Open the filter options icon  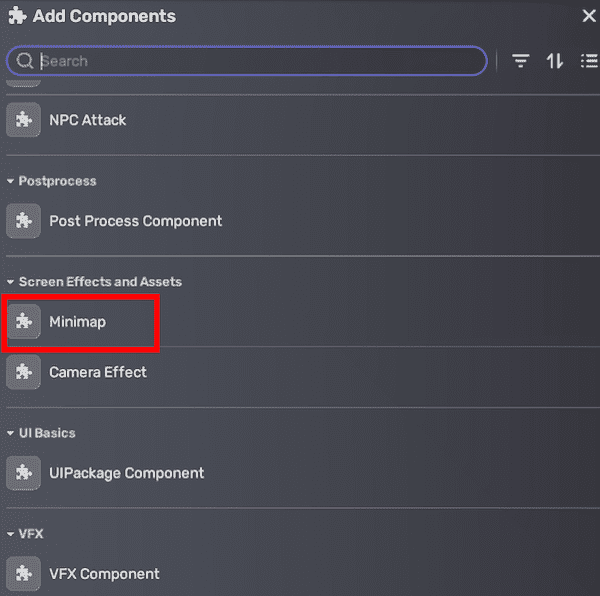coord(520,61)
